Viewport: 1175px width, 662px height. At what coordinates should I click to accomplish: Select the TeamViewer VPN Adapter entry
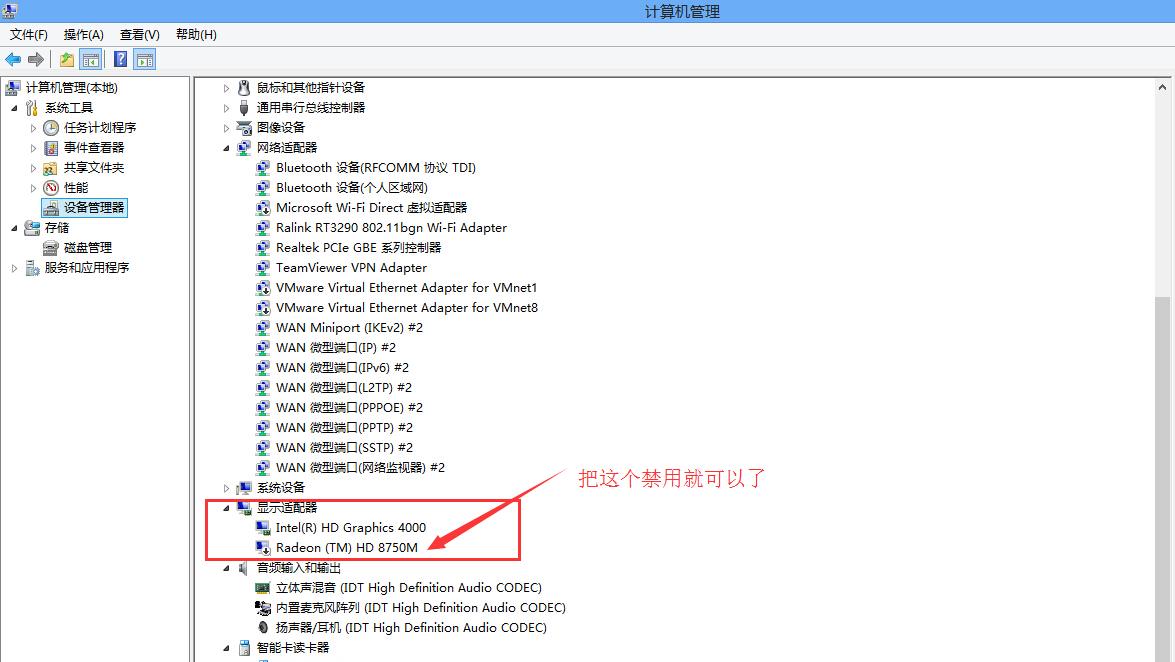coord(348,267)
